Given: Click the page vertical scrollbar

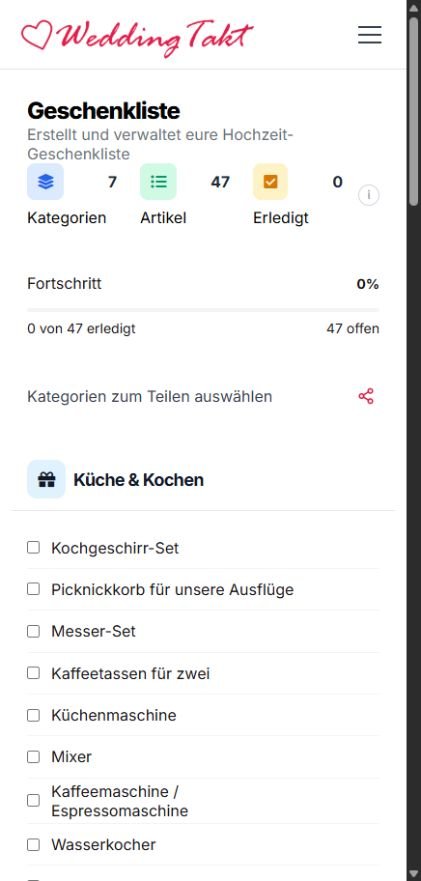Looking at the screenshot, I should (x=414, y=440).
